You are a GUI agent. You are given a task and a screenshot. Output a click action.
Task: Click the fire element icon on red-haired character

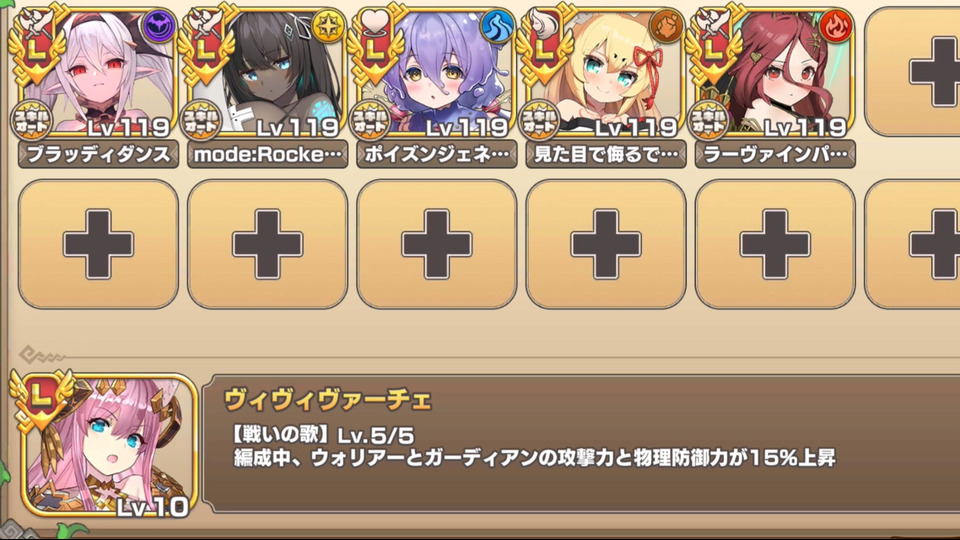pyautogui.click(x=836, y=26)
